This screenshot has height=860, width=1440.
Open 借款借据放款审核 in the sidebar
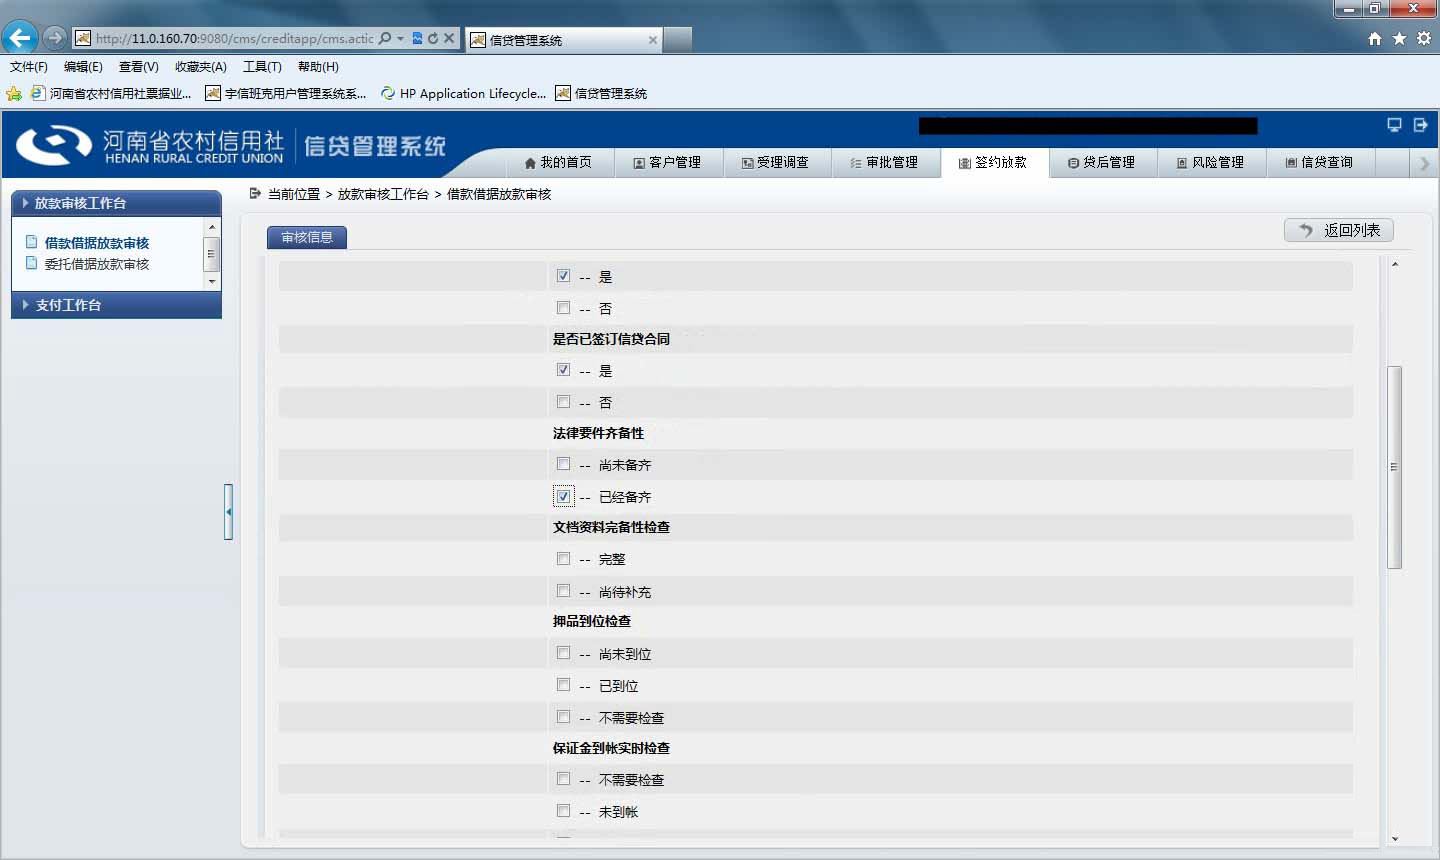(x=96, y=243)
